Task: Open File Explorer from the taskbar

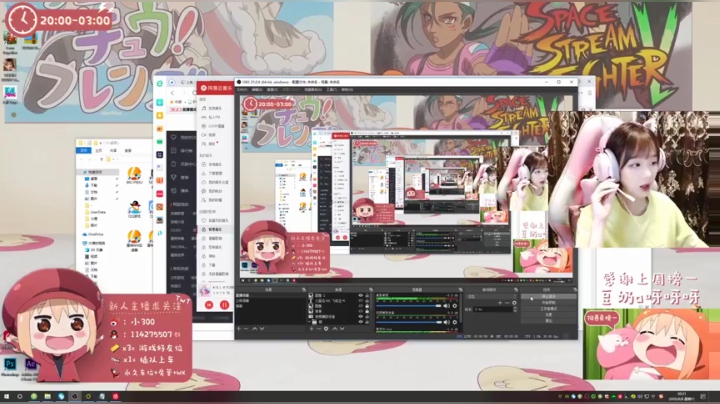Action: pos(47,396)
